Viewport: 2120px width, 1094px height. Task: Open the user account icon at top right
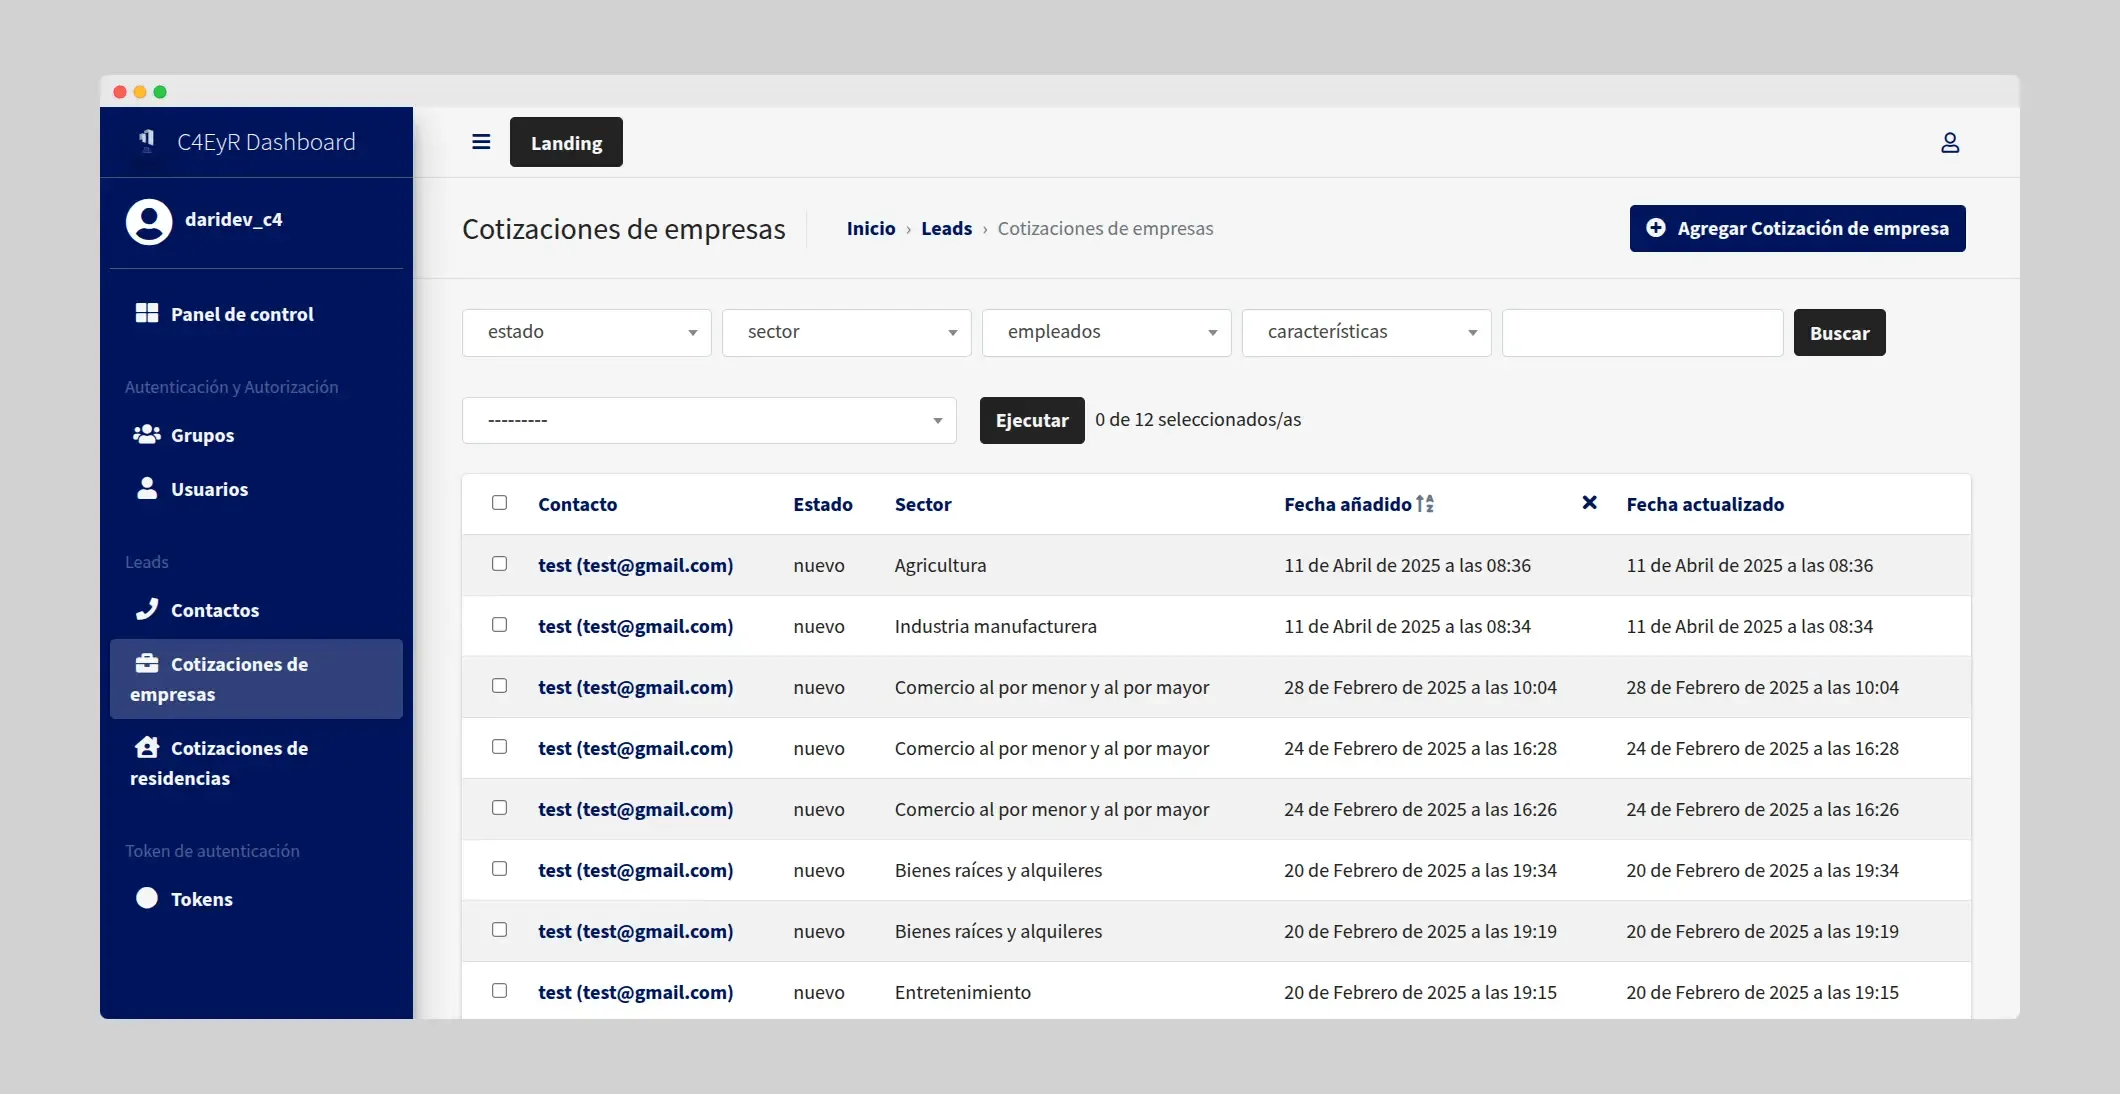(1949, 143)
